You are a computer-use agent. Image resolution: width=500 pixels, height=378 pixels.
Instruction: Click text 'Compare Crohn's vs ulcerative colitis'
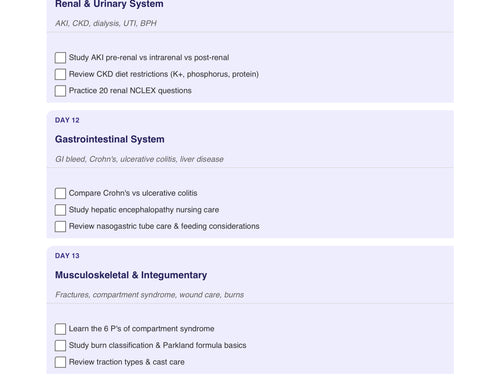coord(133,193)
